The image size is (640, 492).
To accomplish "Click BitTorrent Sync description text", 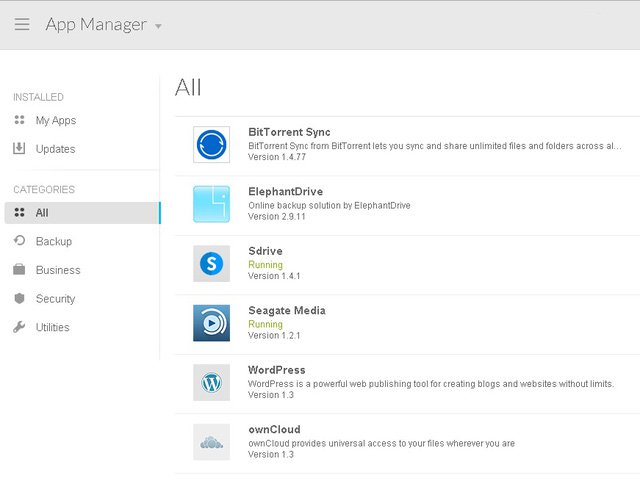I will (x=435, y=146).
